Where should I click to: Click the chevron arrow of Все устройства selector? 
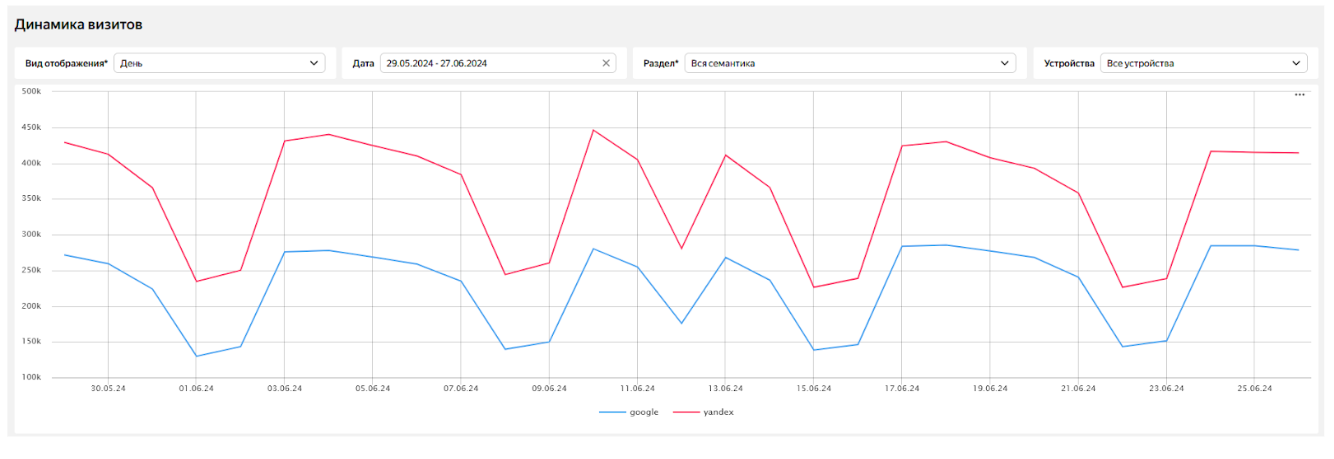tap(1295, 63)
